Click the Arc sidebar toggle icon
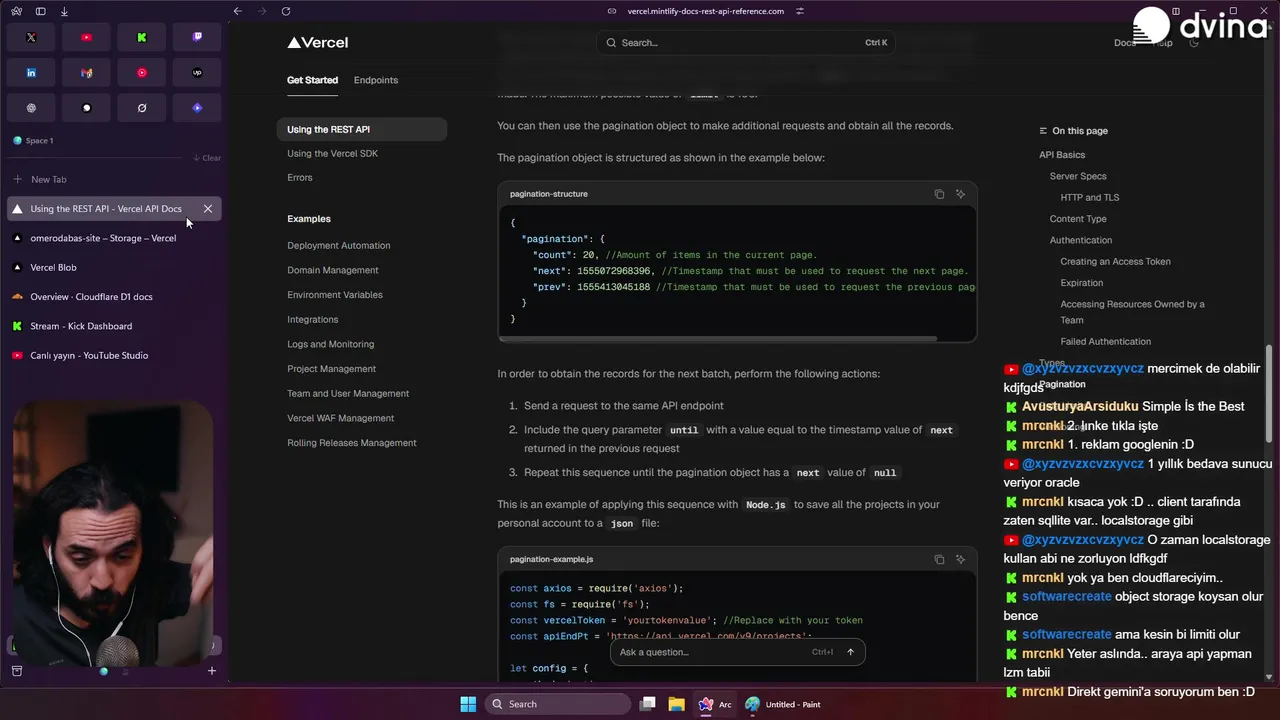 click(40, 11)
